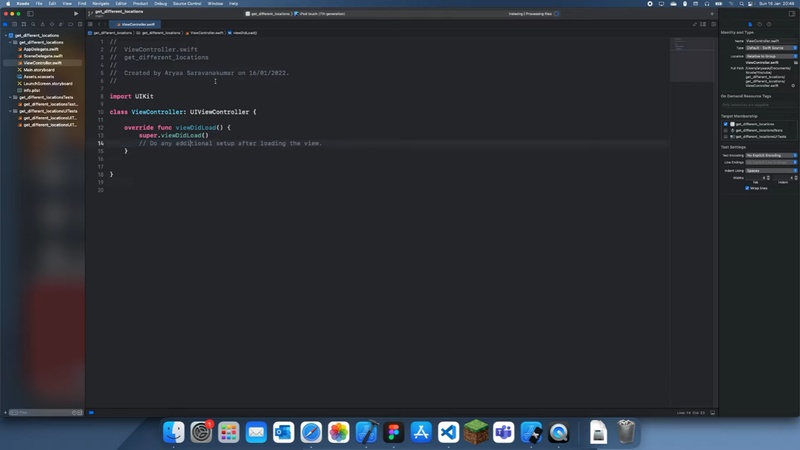Toggle the inspector panel at top right

coord(792,14)
